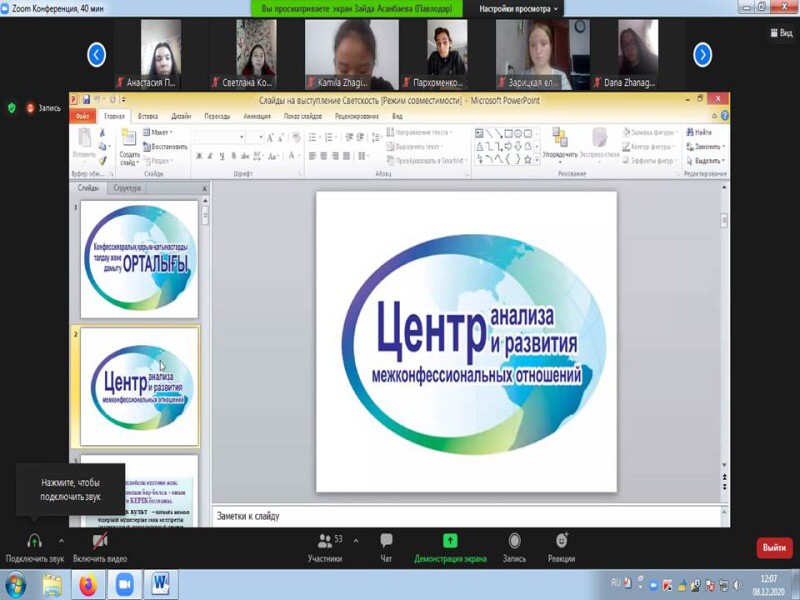Click the PowerPoint help question mark icon
This screenshot has width=800, height=600.
click(x=724, y=116)
